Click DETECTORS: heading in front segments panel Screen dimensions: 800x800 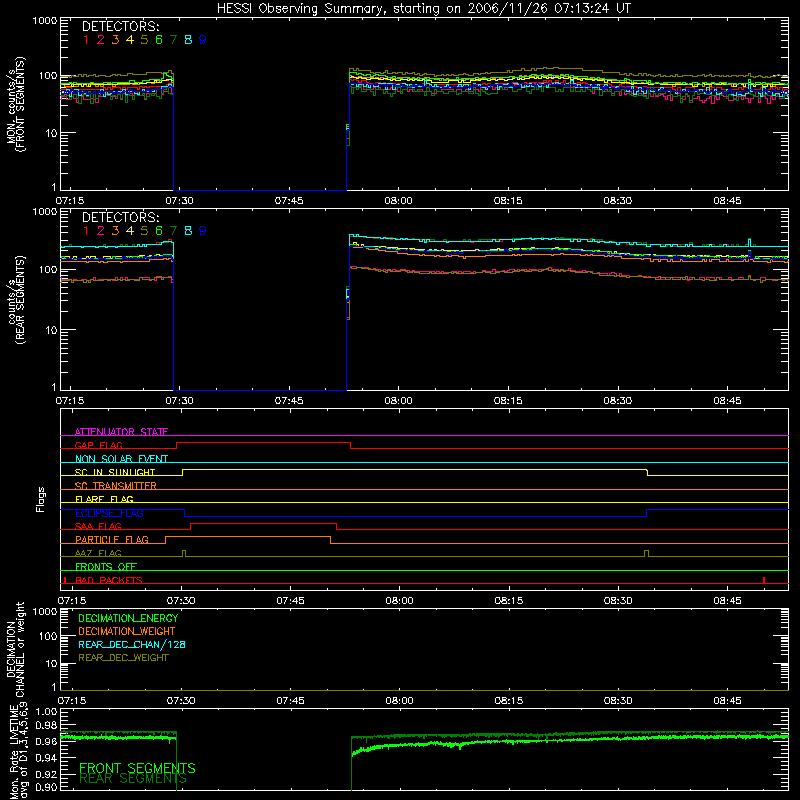tap(120, 26)
